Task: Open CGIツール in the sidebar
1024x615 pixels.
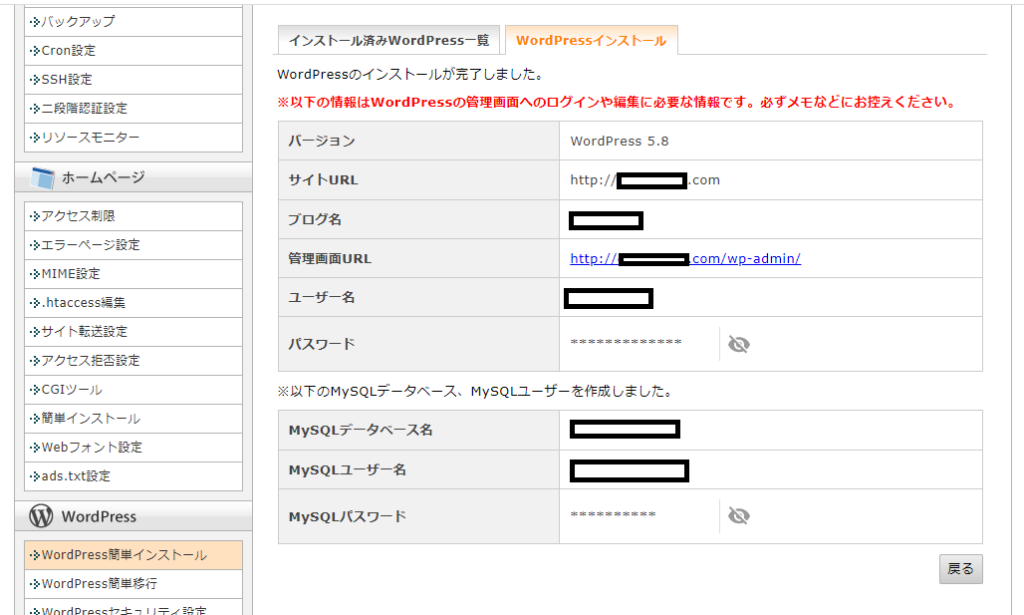Action: [133, 389]
